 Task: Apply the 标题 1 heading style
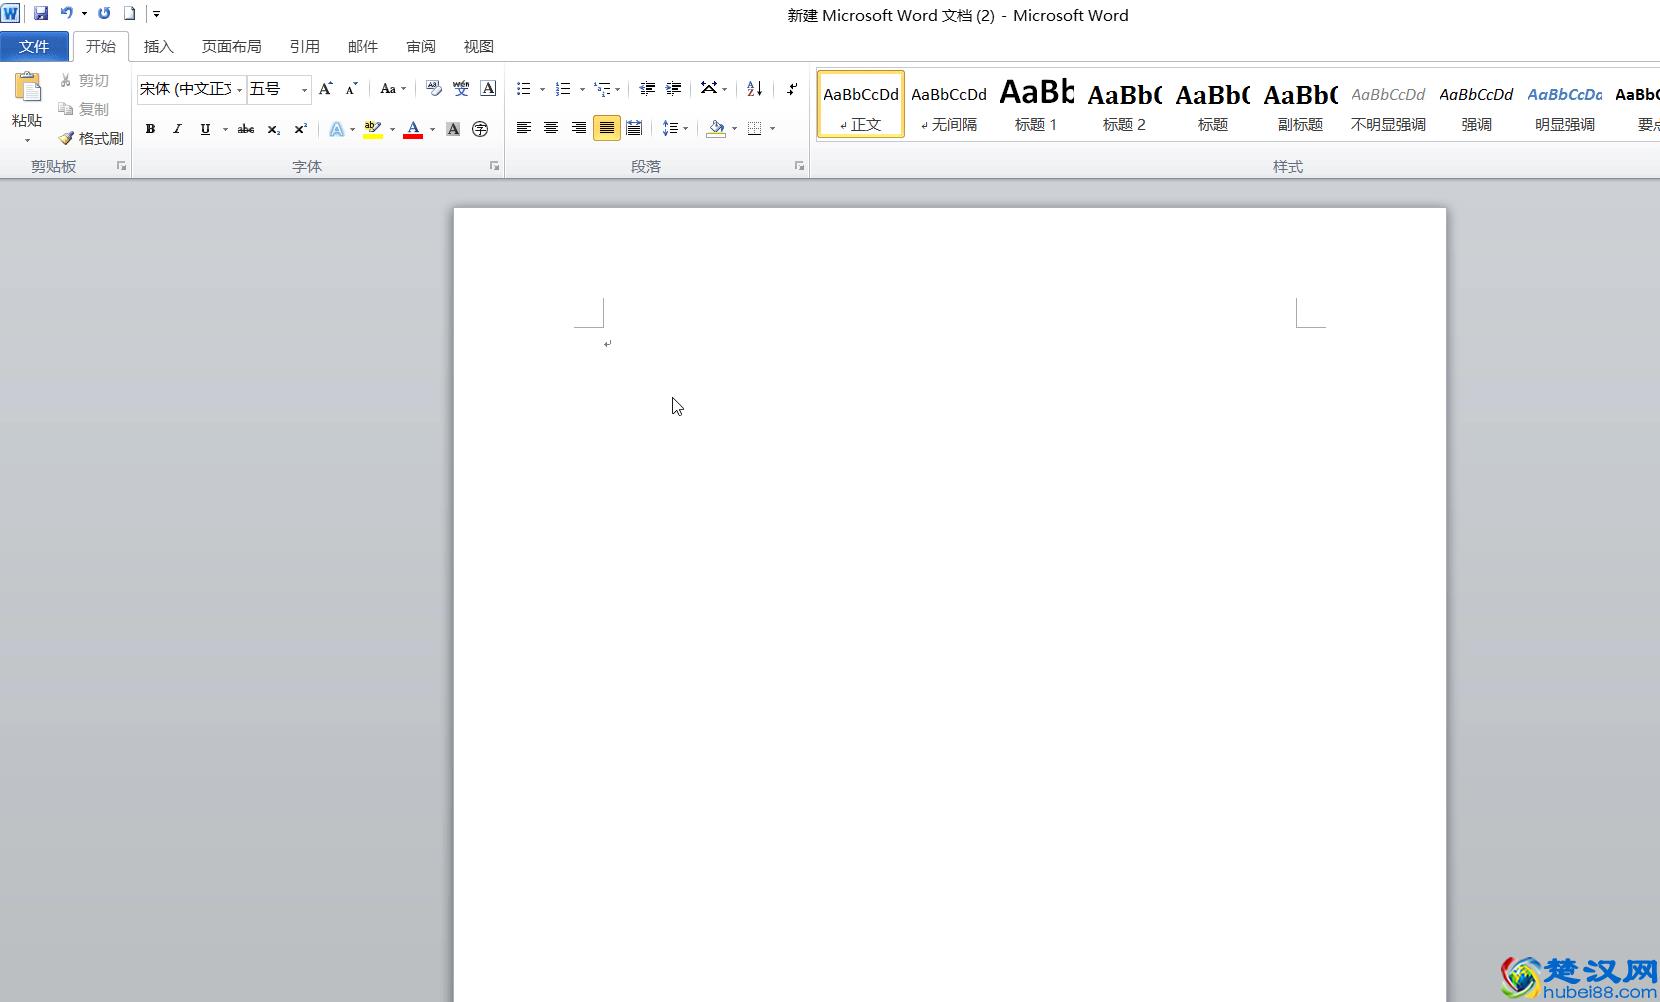click(x=1036, y=104)
